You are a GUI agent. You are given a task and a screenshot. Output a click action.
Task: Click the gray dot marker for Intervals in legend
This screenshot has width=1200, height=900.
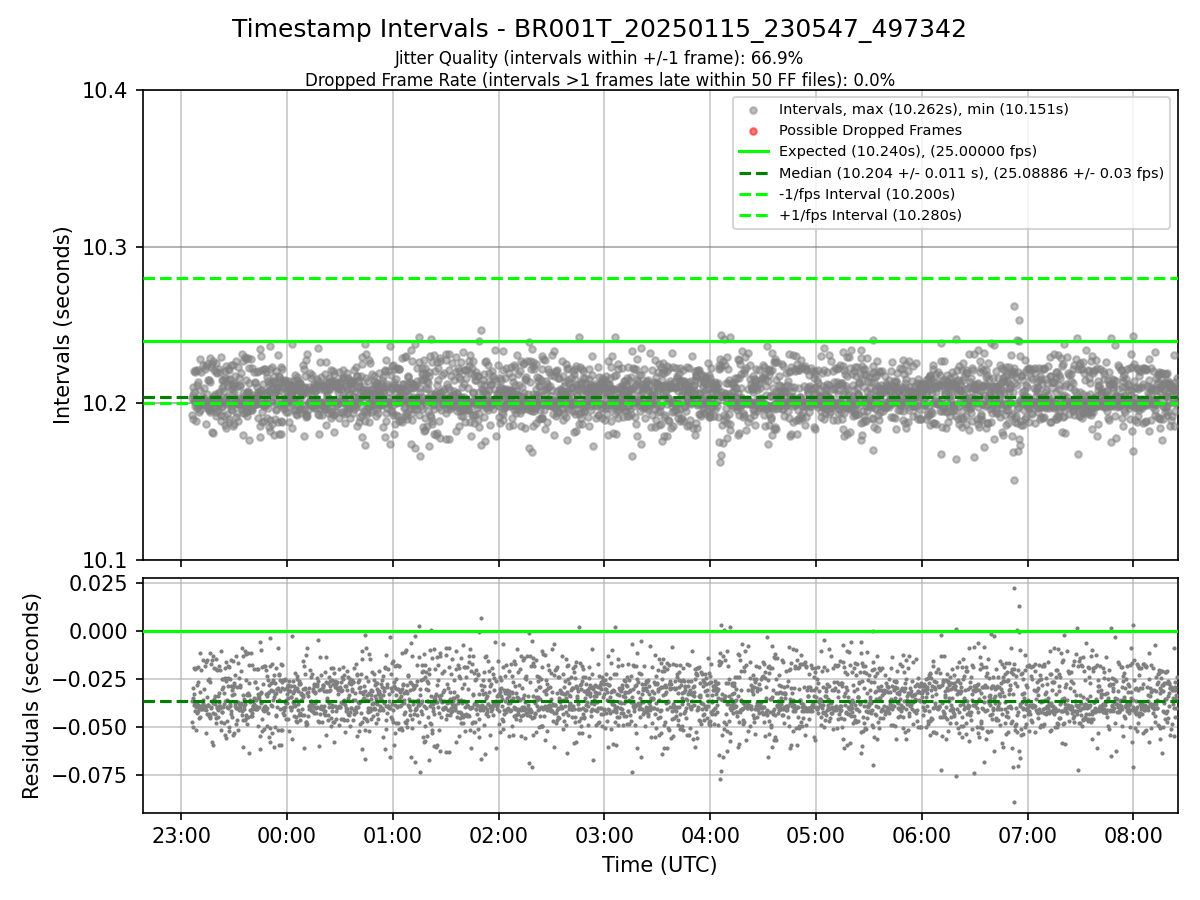pyautogui.click(x=754, y=110)
